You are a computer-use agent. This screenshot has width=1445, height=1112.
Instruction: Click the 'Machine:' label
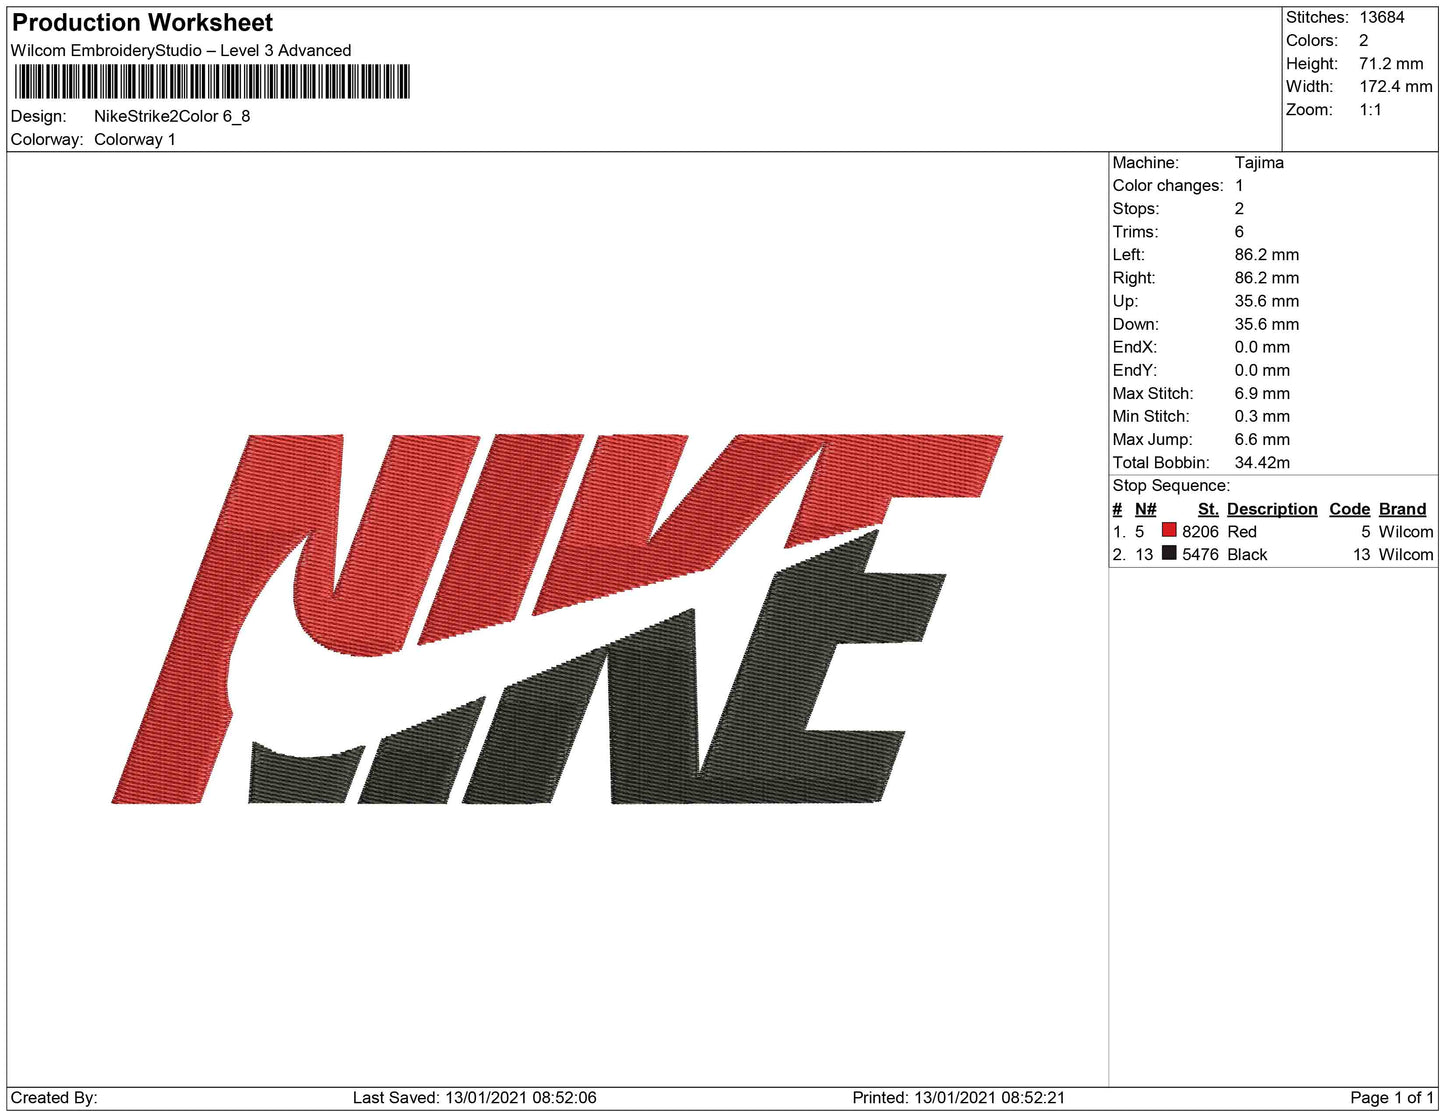click(x=1146, y=162)
